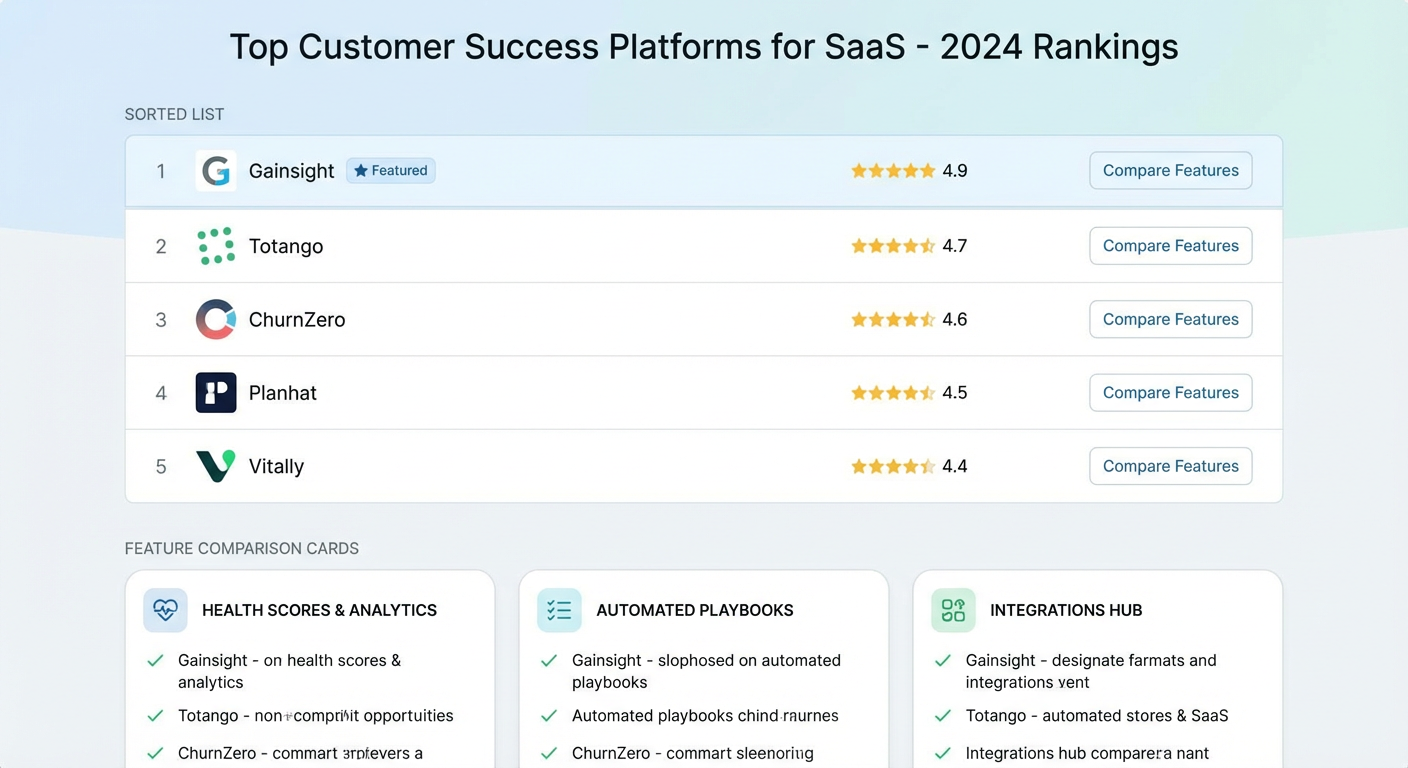Click the ChurnZero circular logo

coord(216,320)
